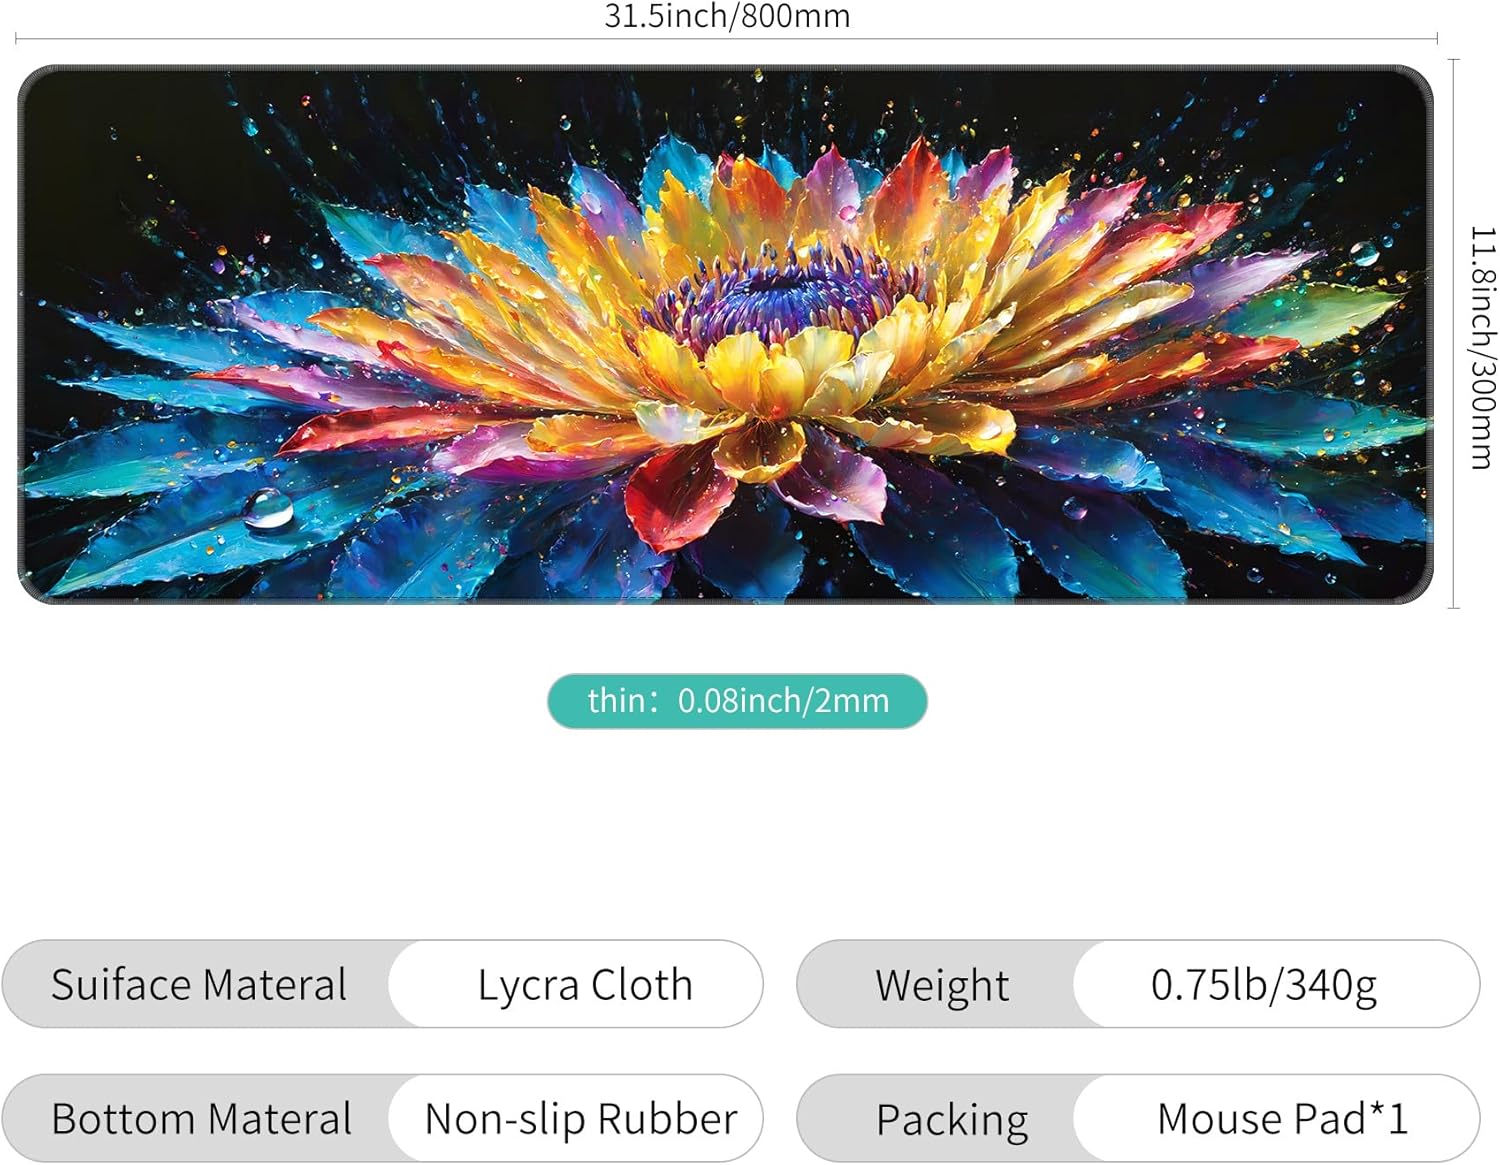Click the 0.75lb/340g value pill
The height and width of the screenshot is (1165, 1500).
click(x=1276, y=984)
